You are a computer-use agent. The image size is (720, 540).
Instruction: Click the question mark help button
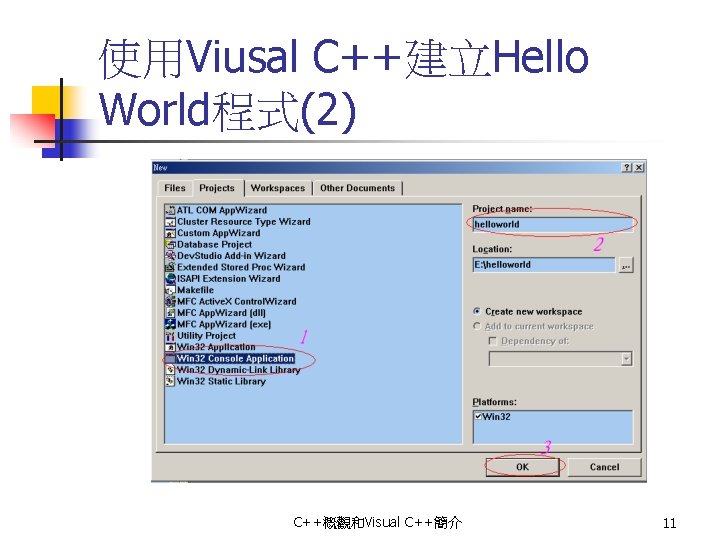click(627, 168)
